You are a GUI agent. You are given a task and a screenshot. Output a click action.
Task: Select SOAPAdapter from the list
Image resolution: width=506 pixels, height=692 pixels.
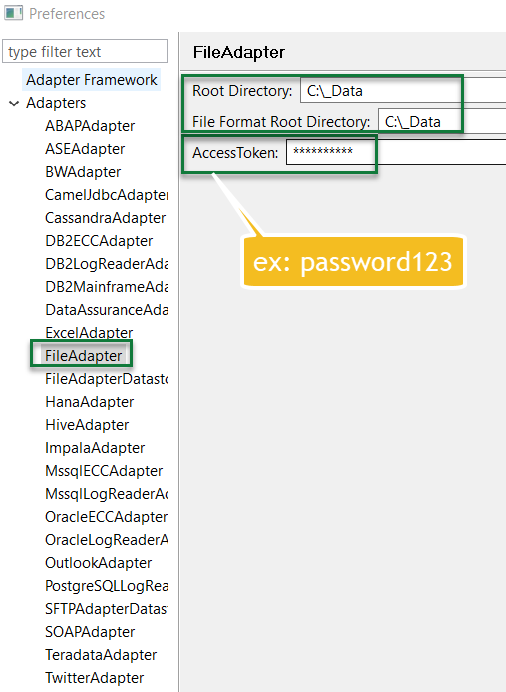(90, 632)
